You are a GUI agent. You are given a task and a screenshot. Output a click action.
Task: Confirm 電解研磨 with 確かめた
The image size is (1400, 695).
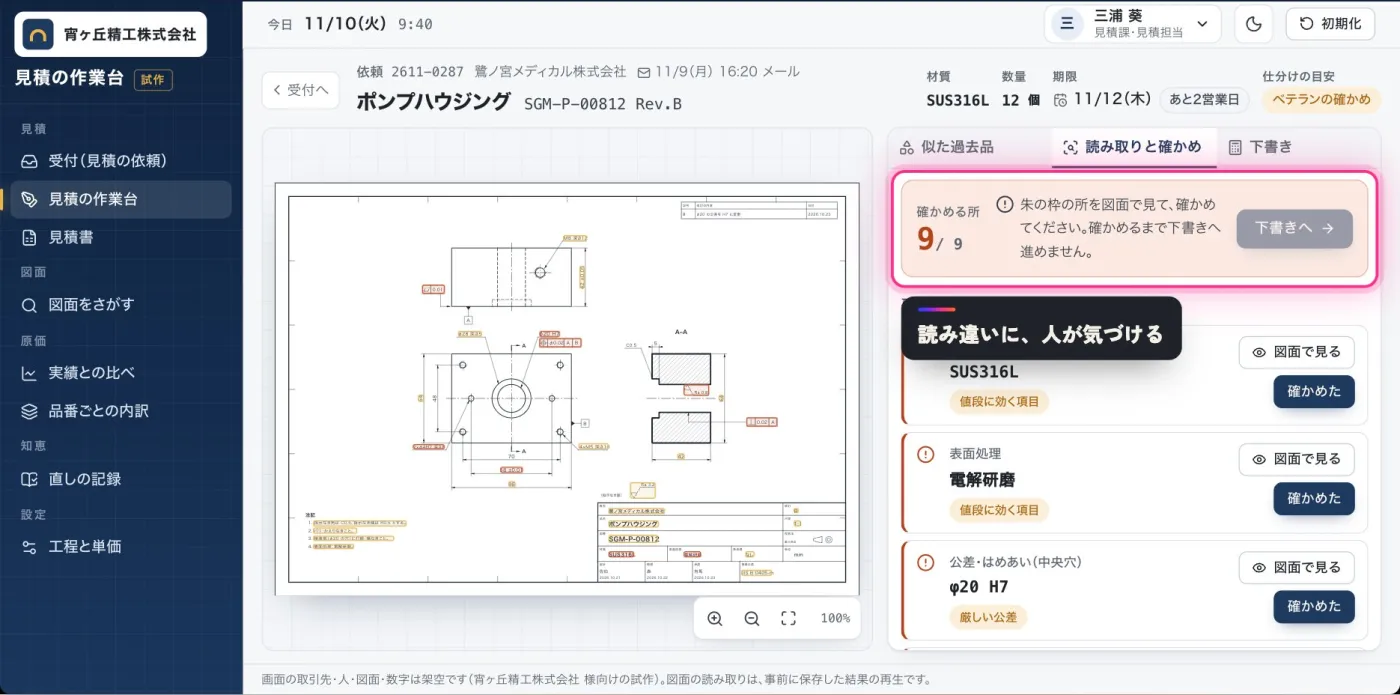(1314, 498)
